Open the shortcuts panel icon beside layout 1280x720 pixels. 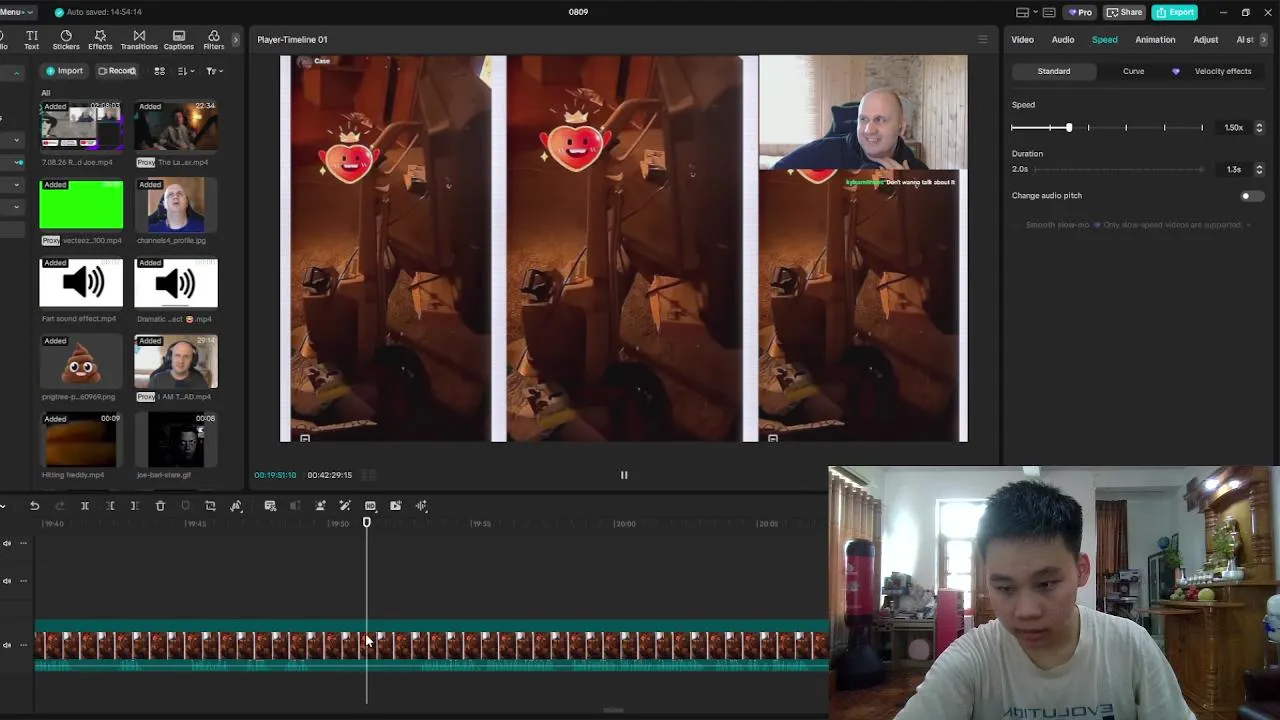(1049, 12)
